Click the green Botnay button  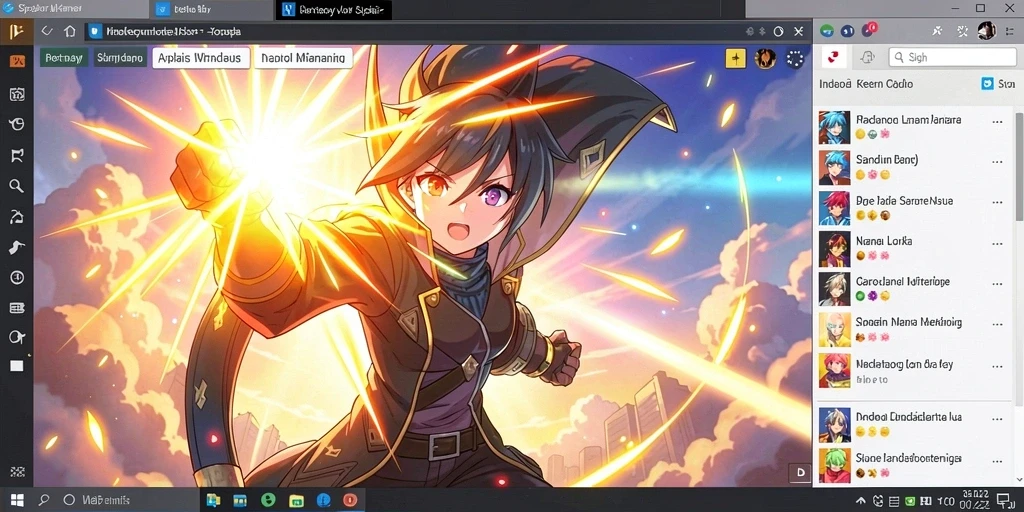point(64,58)
